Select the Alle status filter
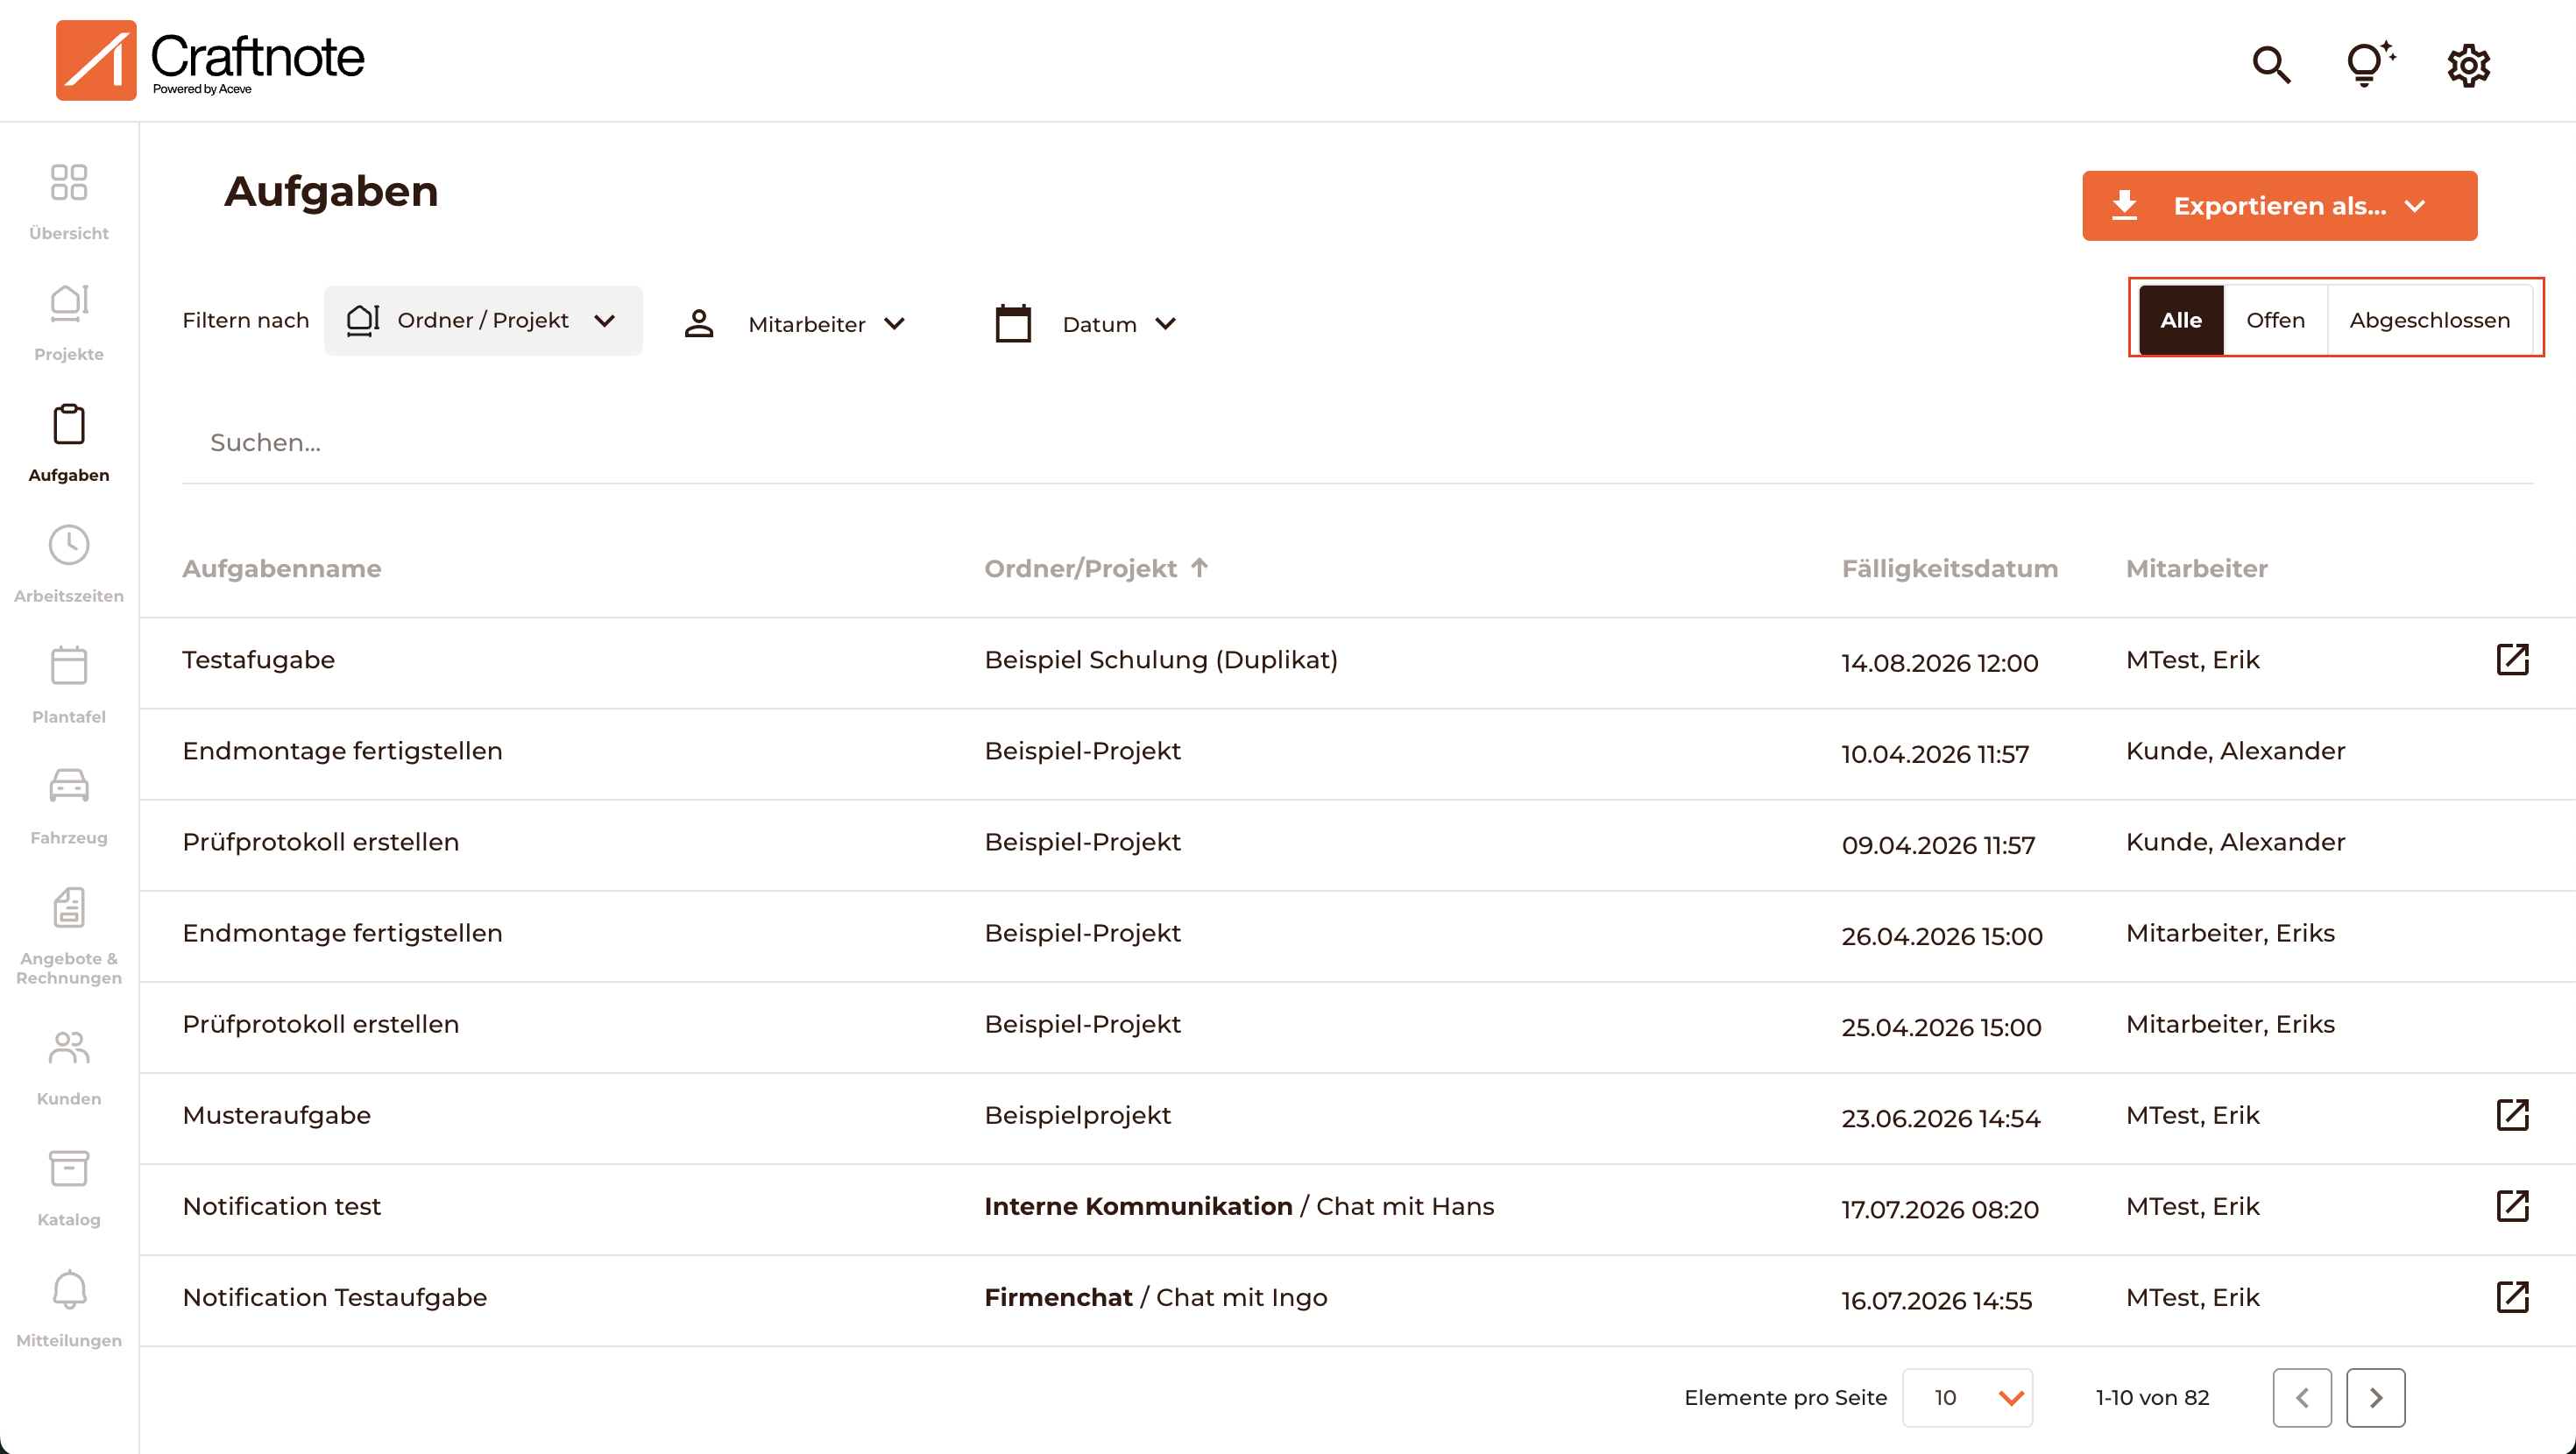2576x1454 pixels. point(2181,320)
